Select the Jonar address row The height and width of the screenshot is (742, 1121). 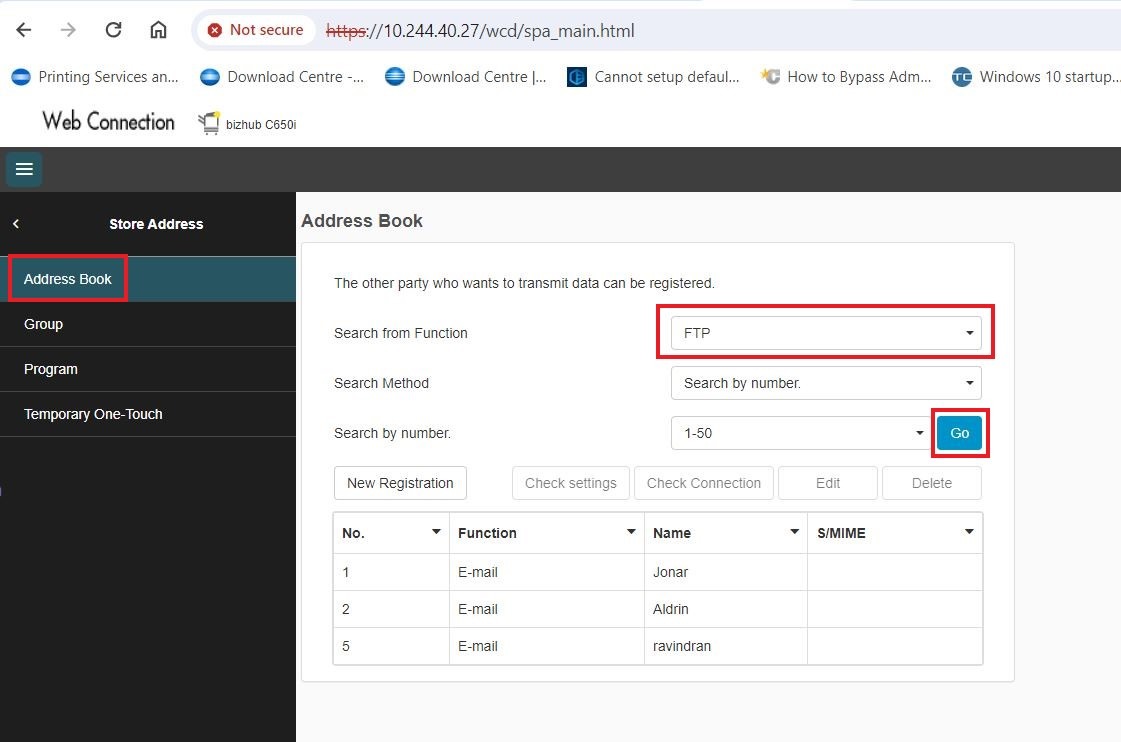point(670,572)
